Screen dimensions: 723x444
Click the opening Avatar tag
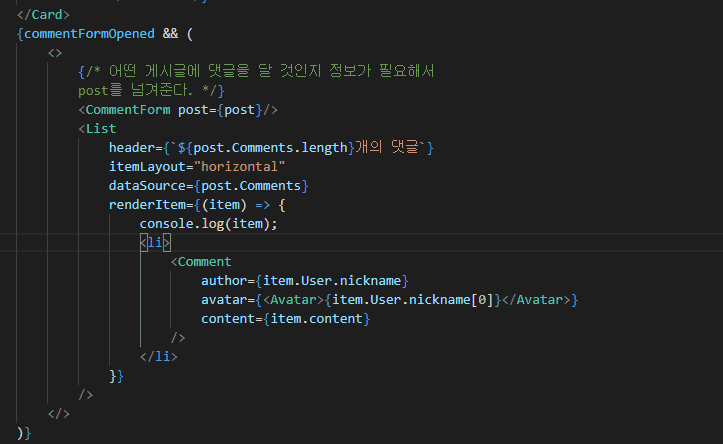pos(293,300)
